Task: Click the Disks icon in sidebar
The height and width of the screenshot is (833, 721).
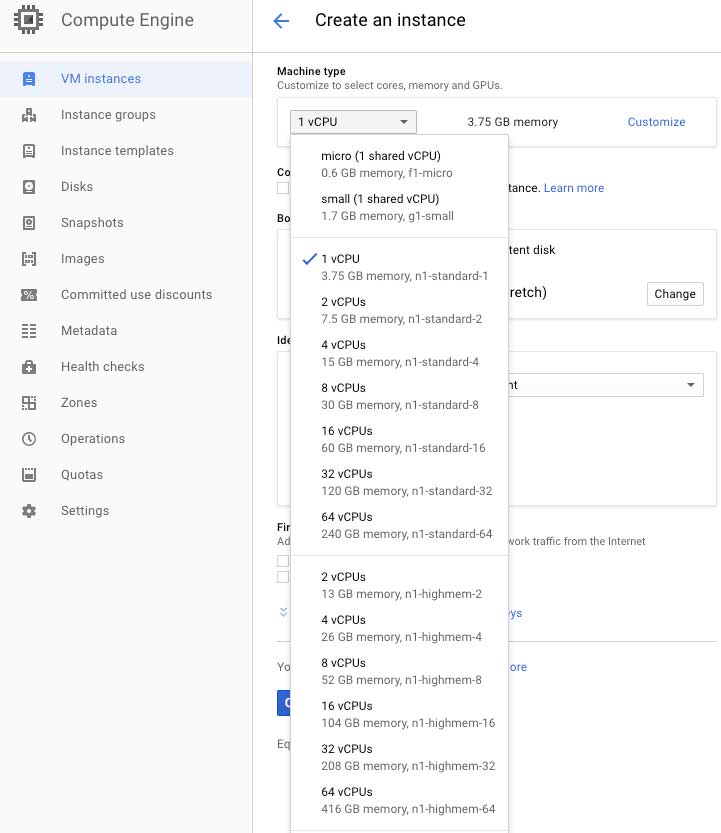Action: coord(29,187)
